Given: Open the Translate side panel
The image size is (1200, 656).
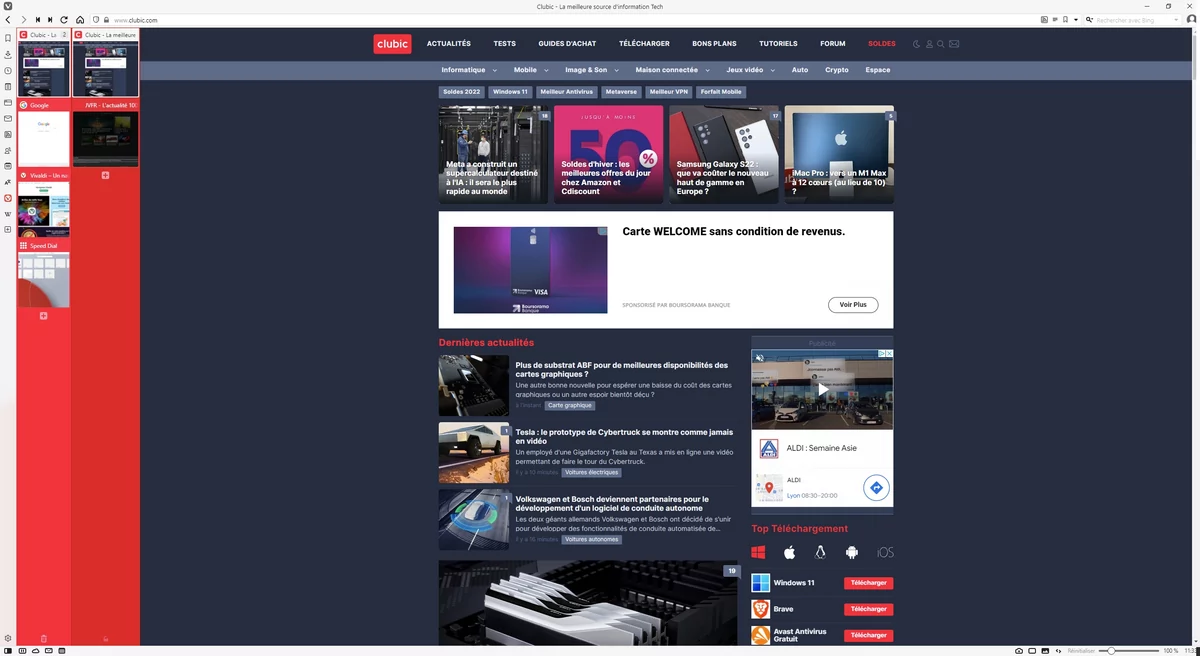Looking at the screenshot, I should 8,182.
